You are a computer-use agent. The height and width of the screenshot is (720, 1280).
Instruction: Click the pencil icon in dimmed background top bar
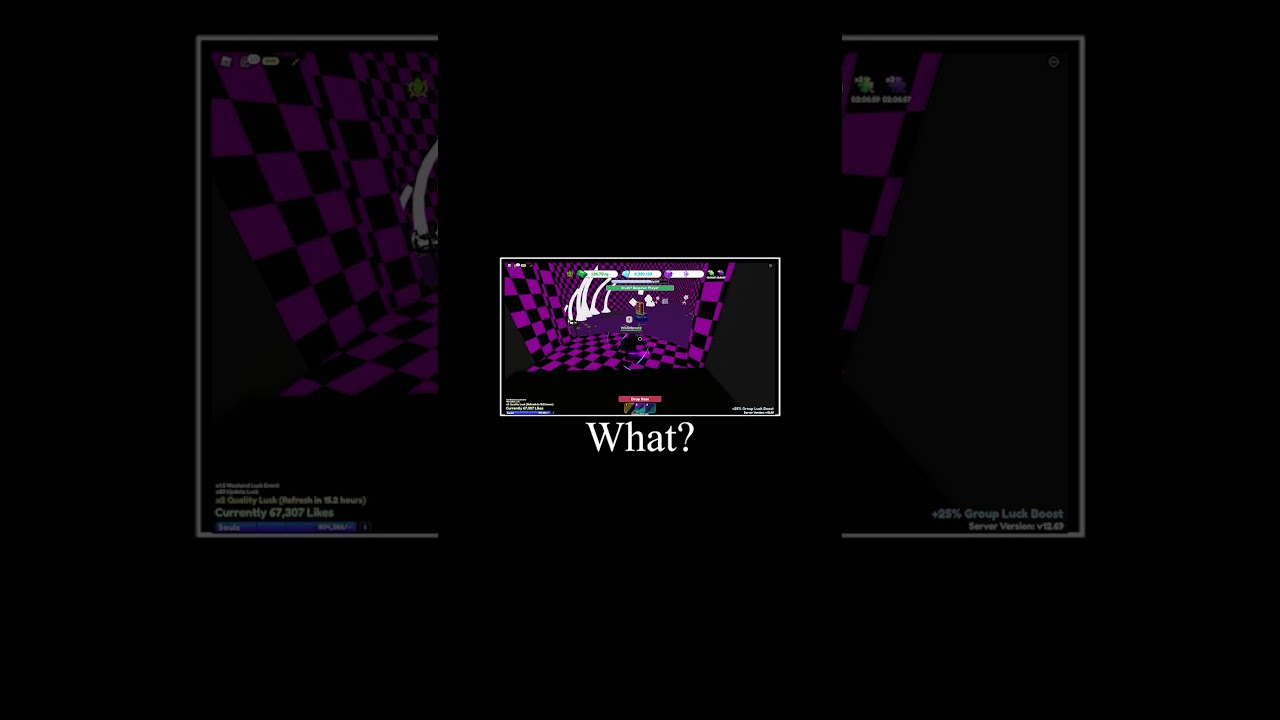click(295, 62)
